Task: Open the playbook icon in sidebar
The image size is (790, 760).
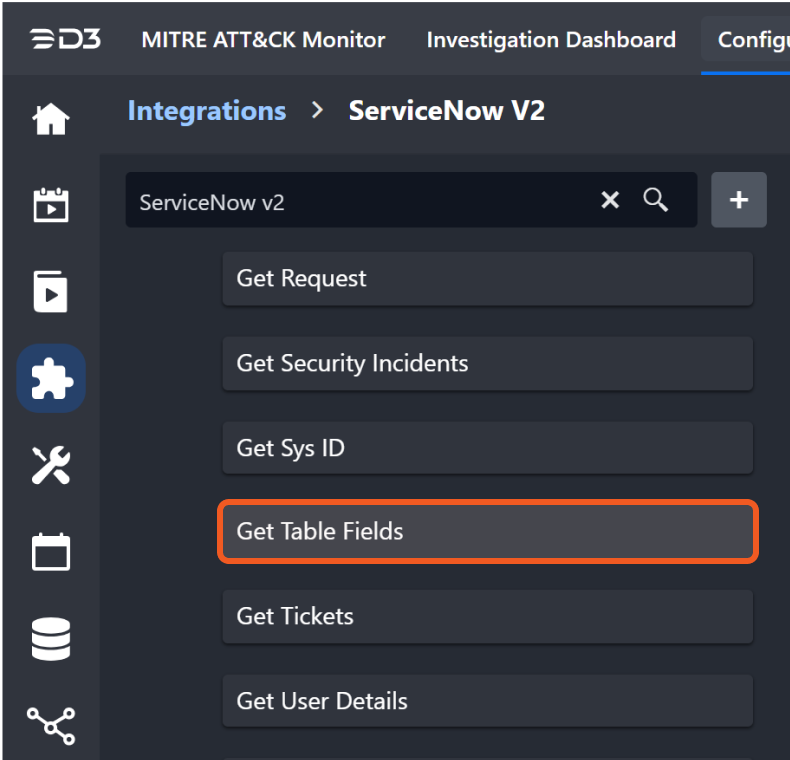Action: pyautogui.click(x=51, y=291)
